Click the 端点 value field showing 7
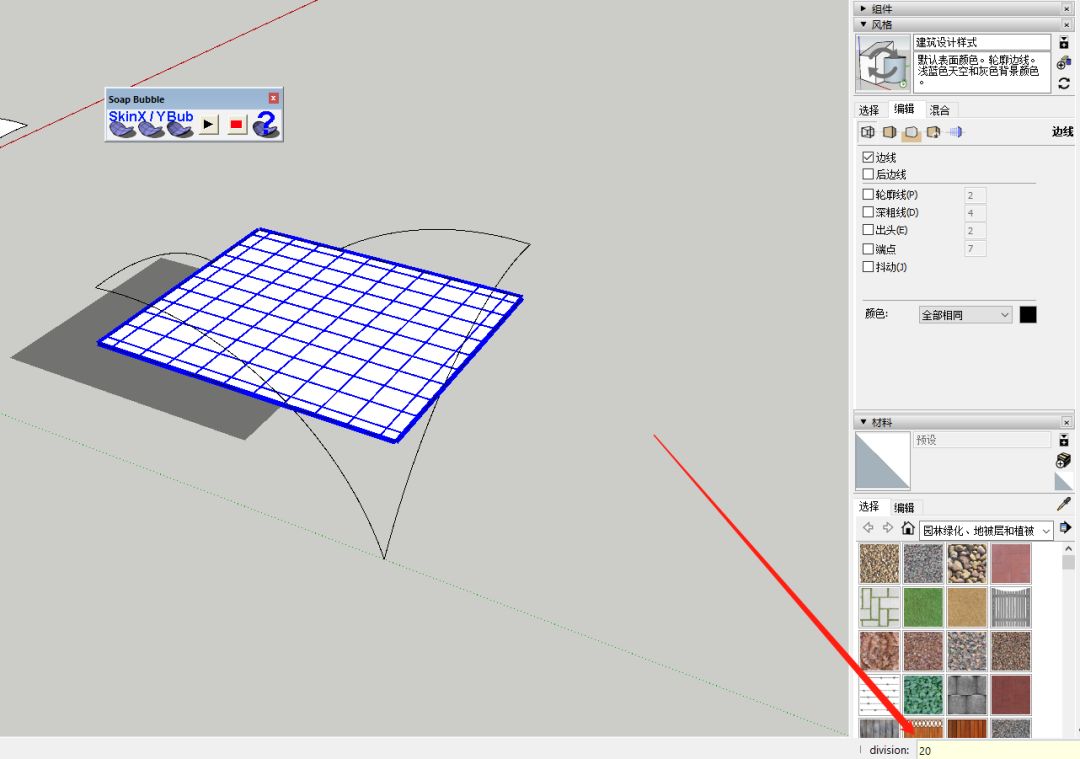1080x759 pixels. [x=975, y=249]
